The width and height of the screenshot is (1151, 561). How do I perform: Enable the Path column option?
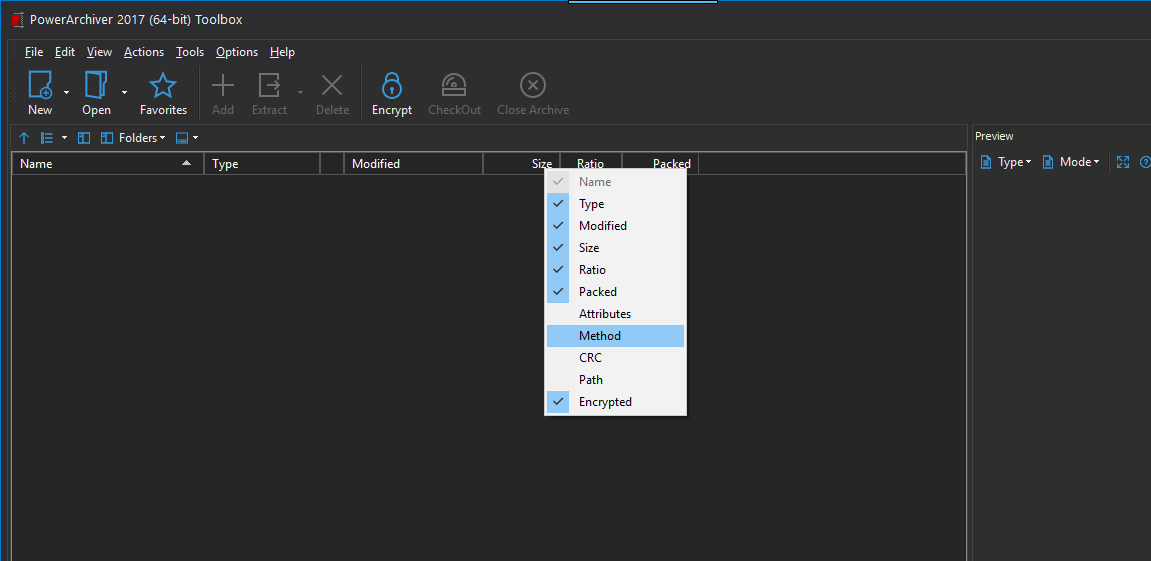615,380
